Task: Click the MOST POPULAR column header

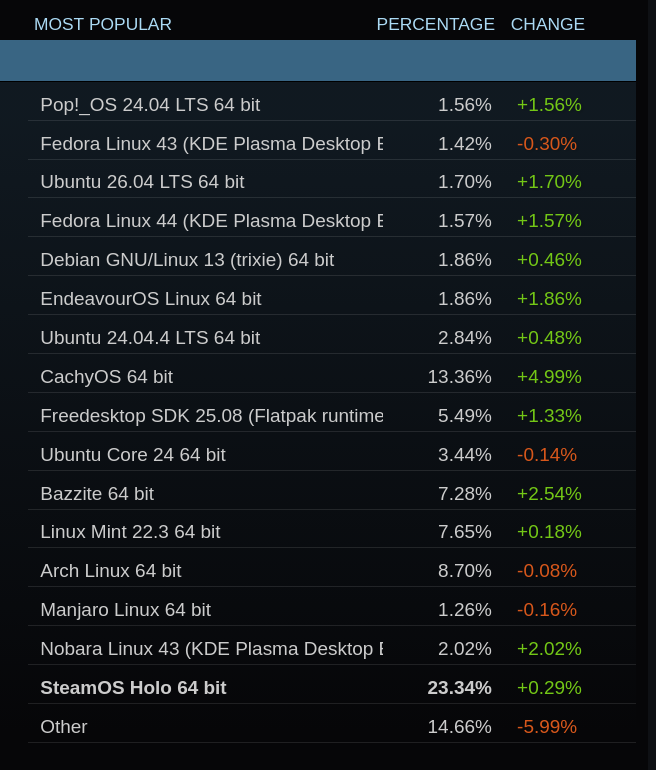Action: point(103,24)
